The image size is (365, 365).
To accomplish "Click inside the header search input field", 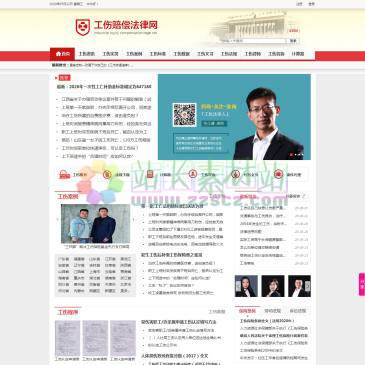I will point(253,41).
